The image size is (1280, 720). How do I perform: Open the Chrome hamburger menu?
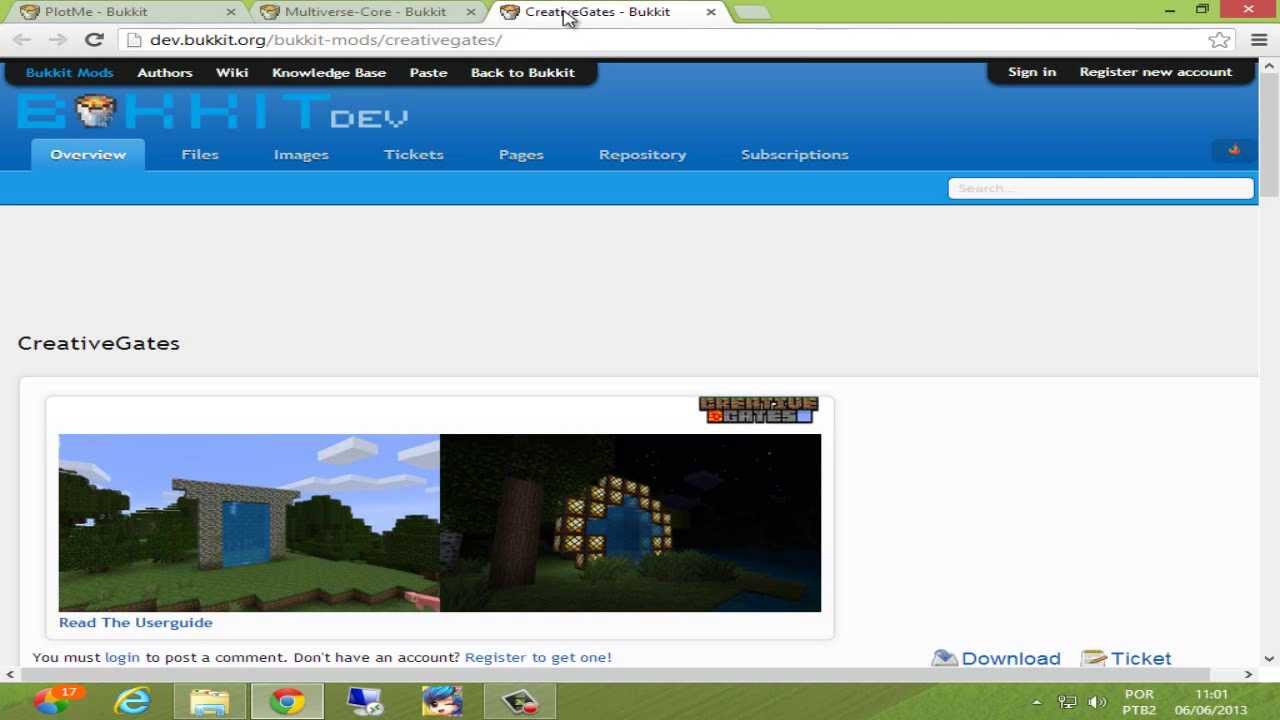(x=1259, y=40)
